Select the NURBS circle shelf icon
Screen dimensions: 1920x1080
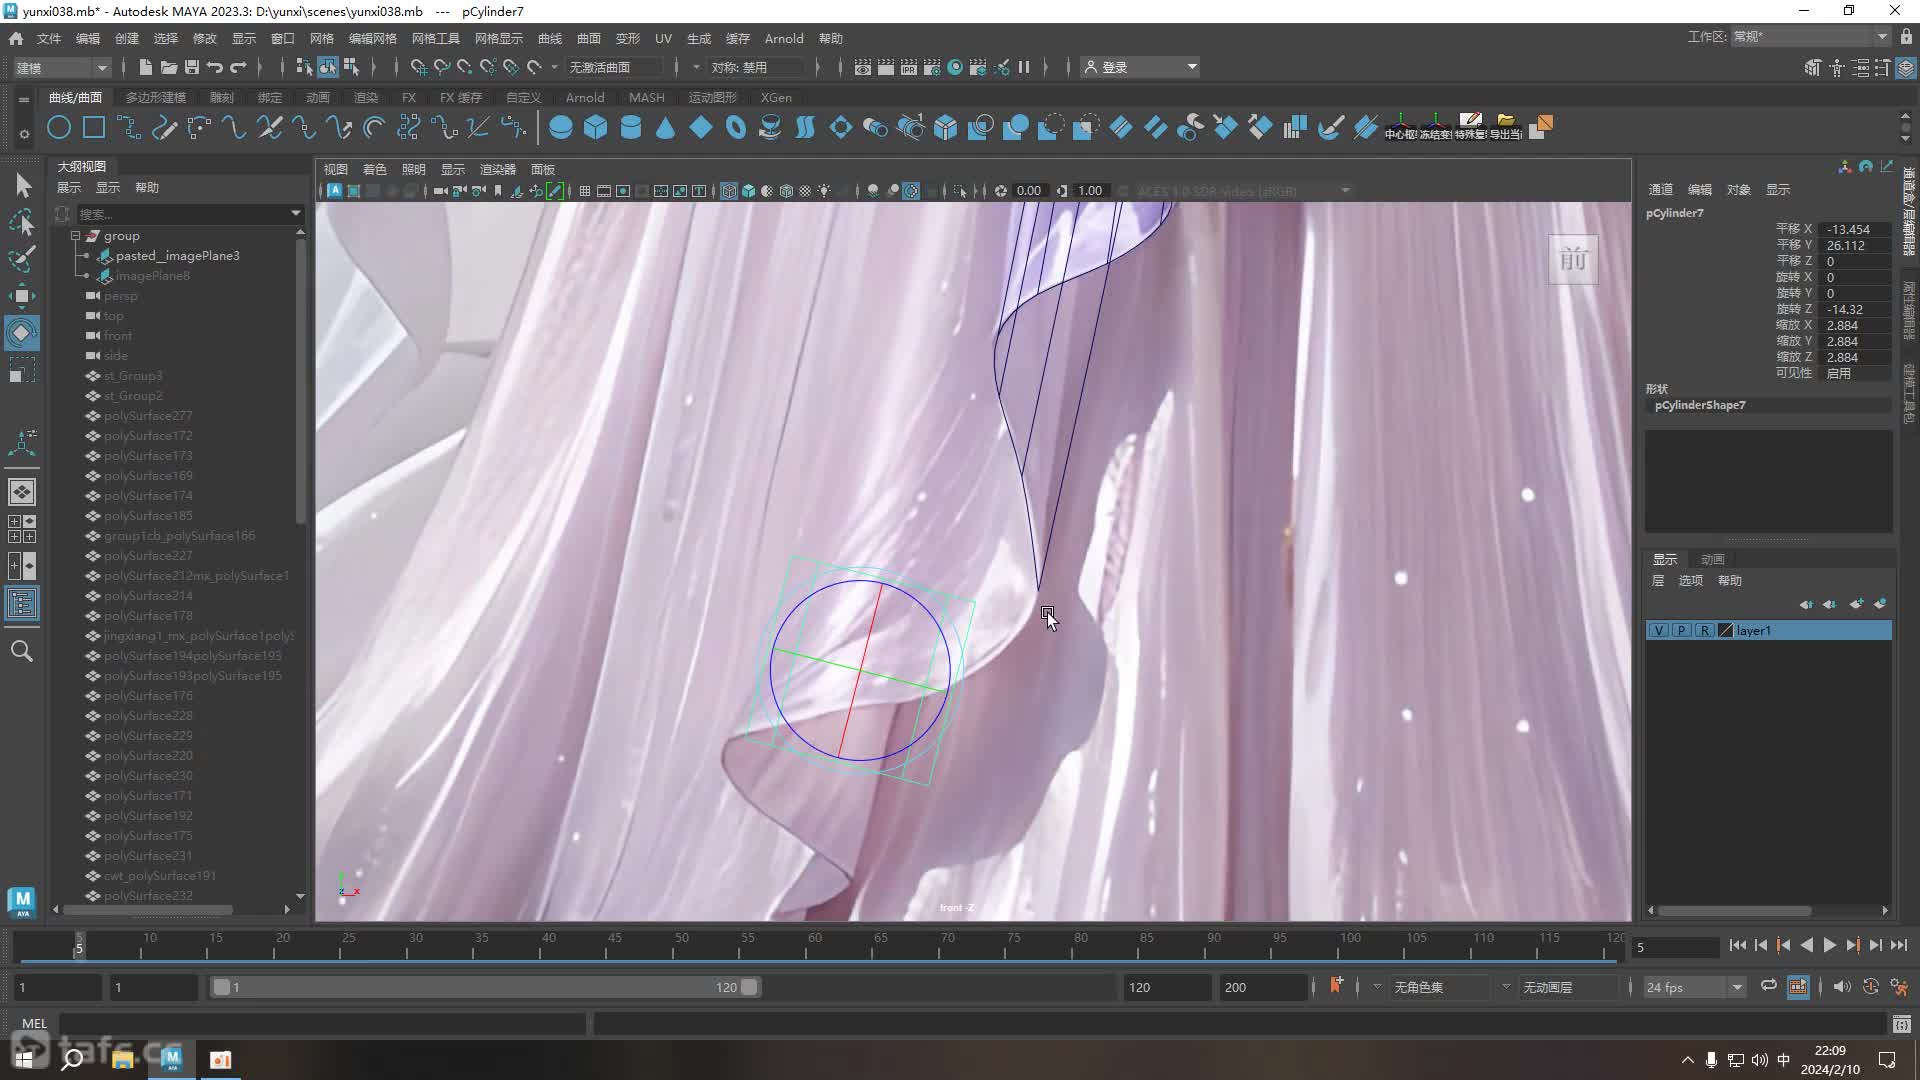59,128
